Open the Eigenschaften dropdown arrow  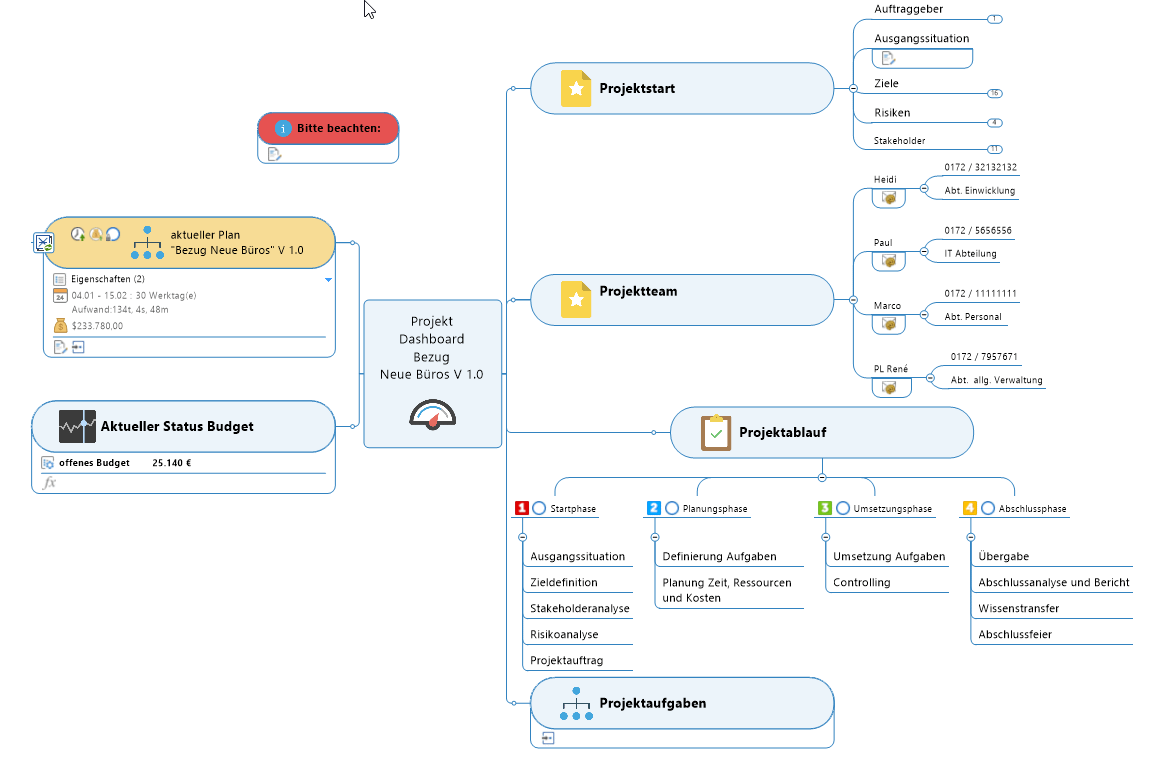pyautogui.click(x=328, y=280)
